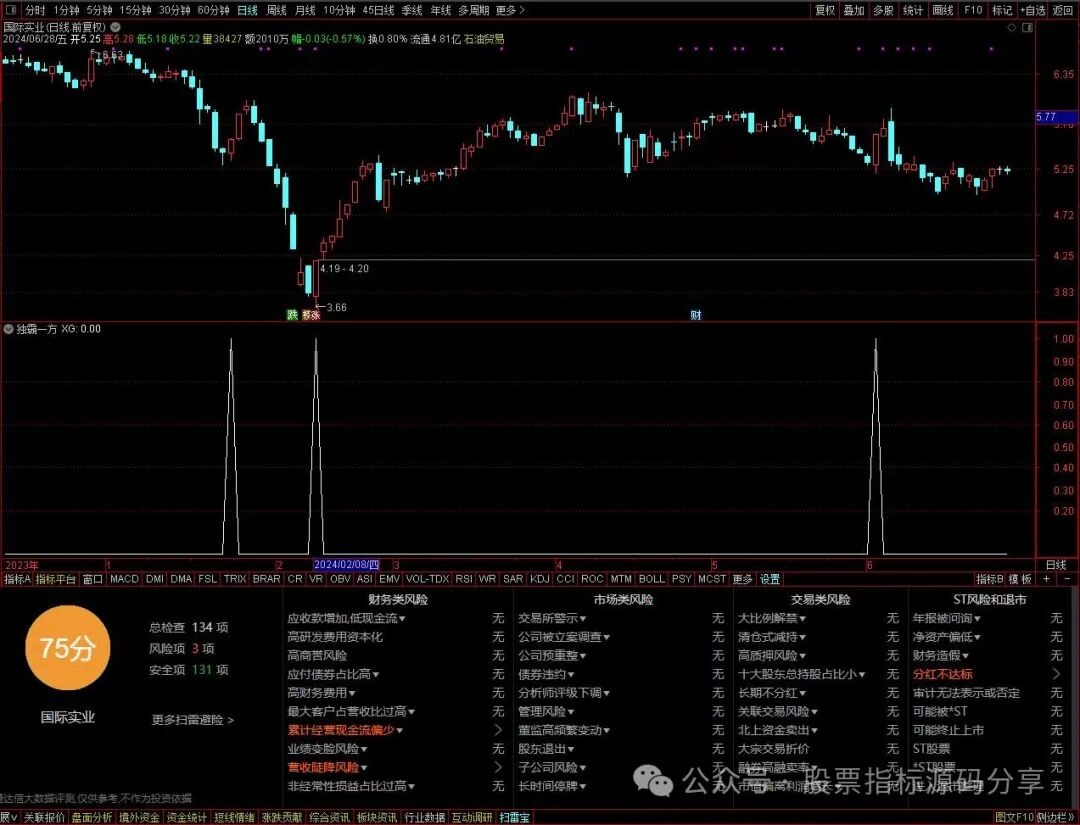Expand 大比例解禁 dropdown
1080x825 pixels.
(772, 618)
